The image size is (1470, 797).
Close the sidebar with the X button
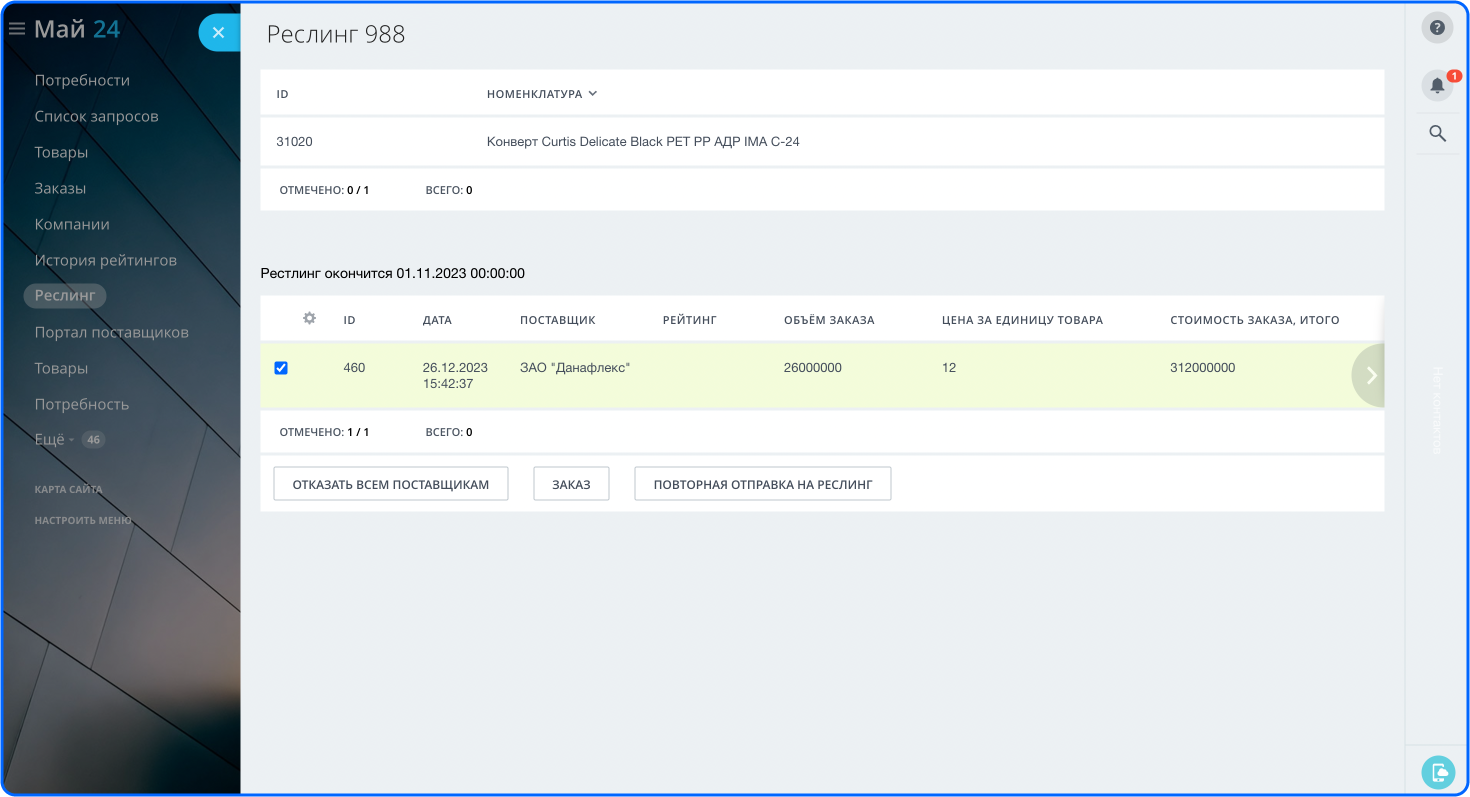point(219,33)
